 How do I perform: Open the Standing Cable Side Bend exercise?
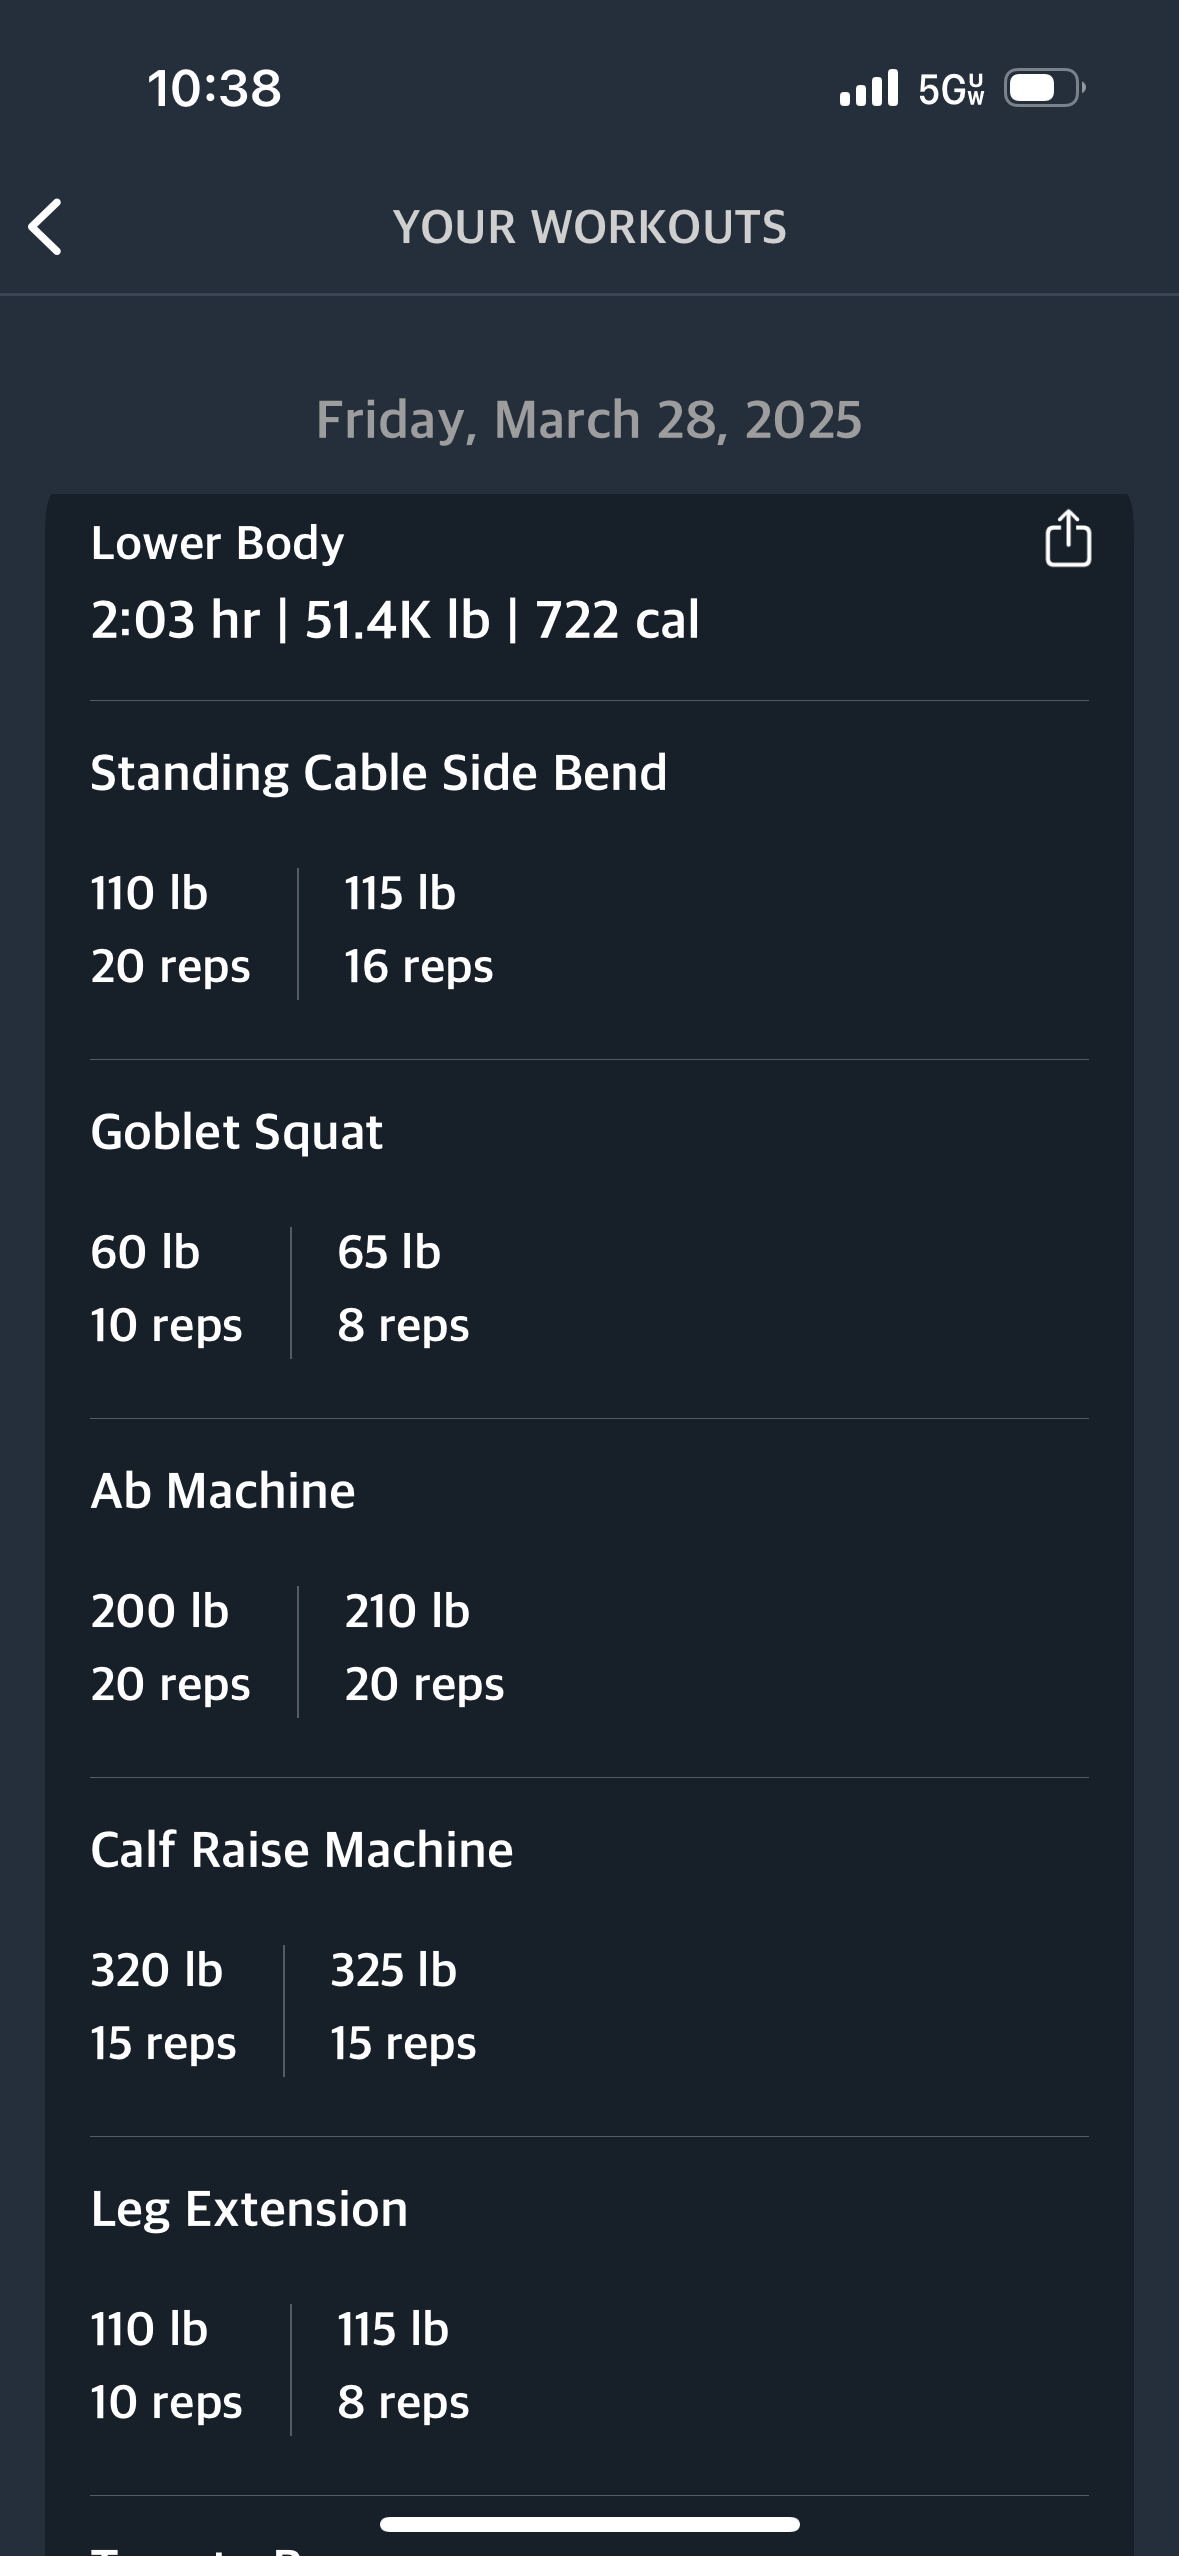tap(378, 773)
